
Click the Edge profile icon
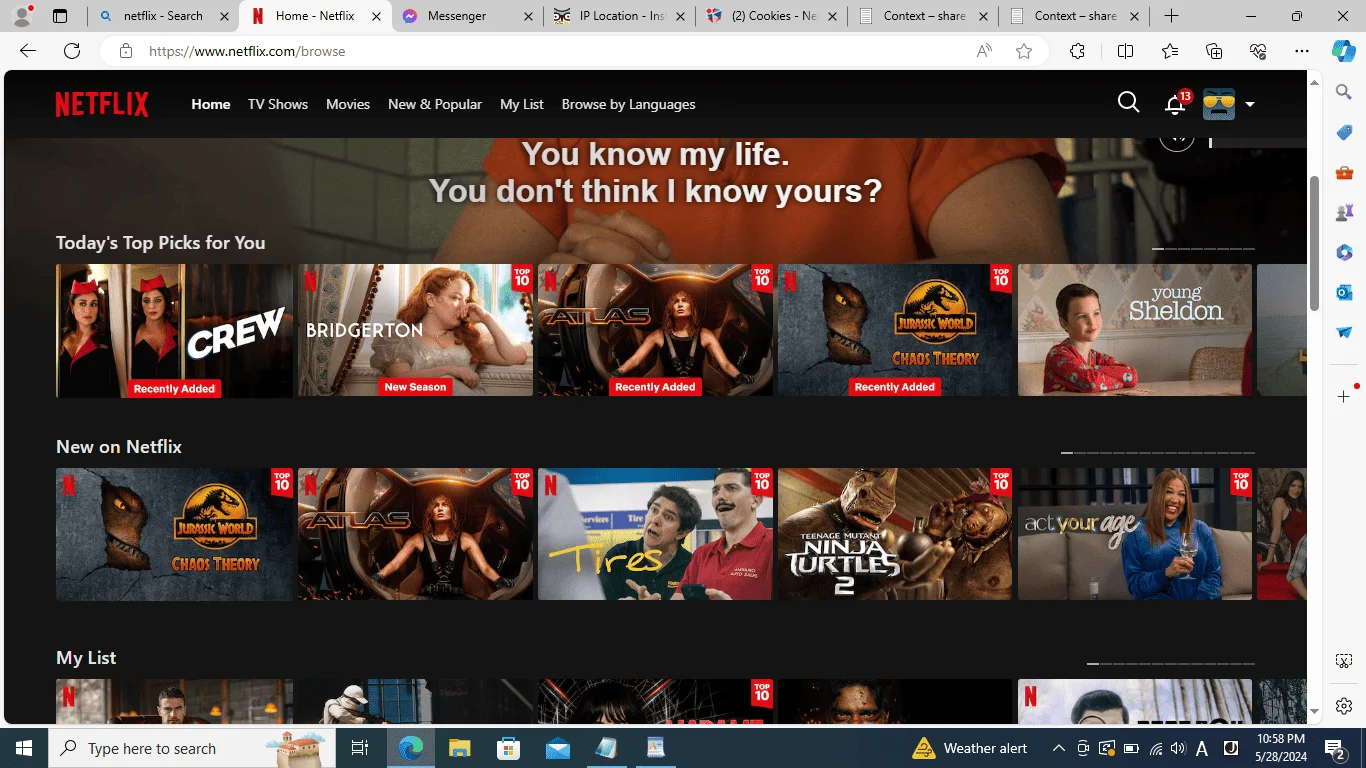click(x=21, y=16)
